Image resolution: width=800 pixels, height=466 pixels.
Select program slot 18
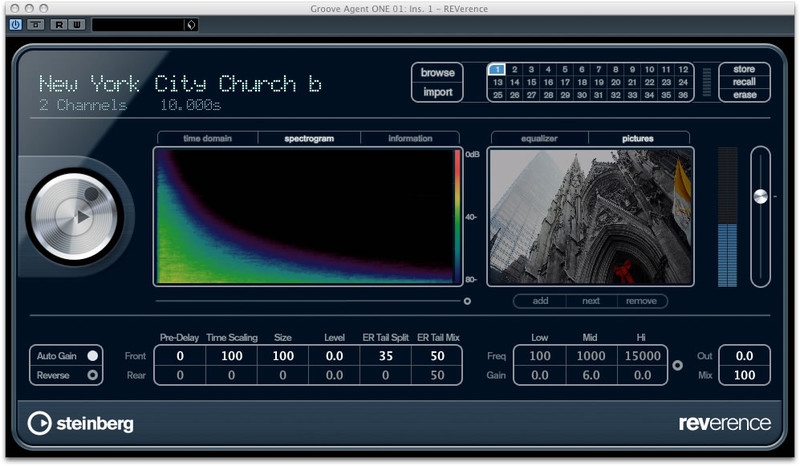coord(582,82)
